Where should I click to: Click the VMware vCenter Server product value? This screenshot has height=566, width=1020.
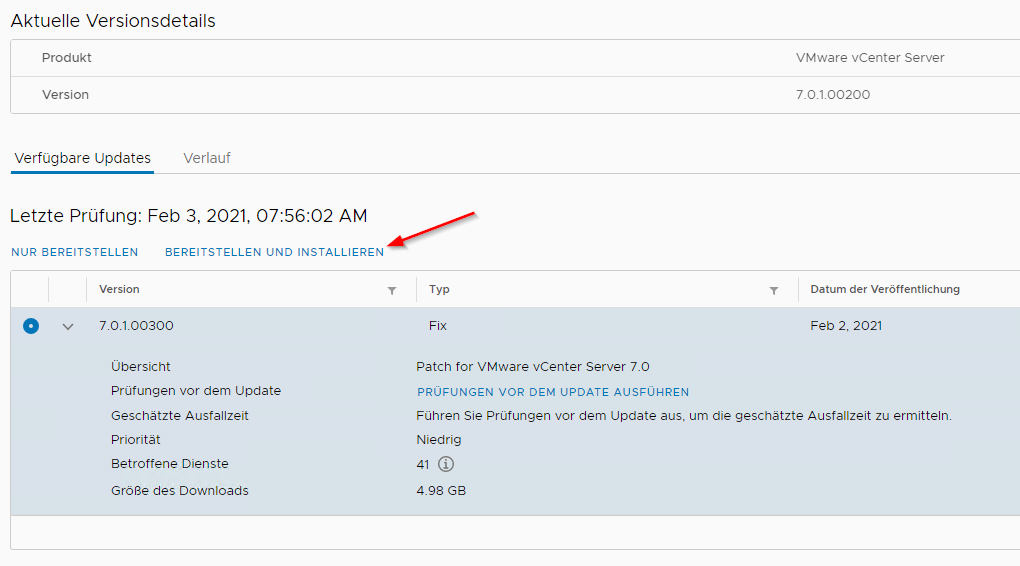click(870, 58)
